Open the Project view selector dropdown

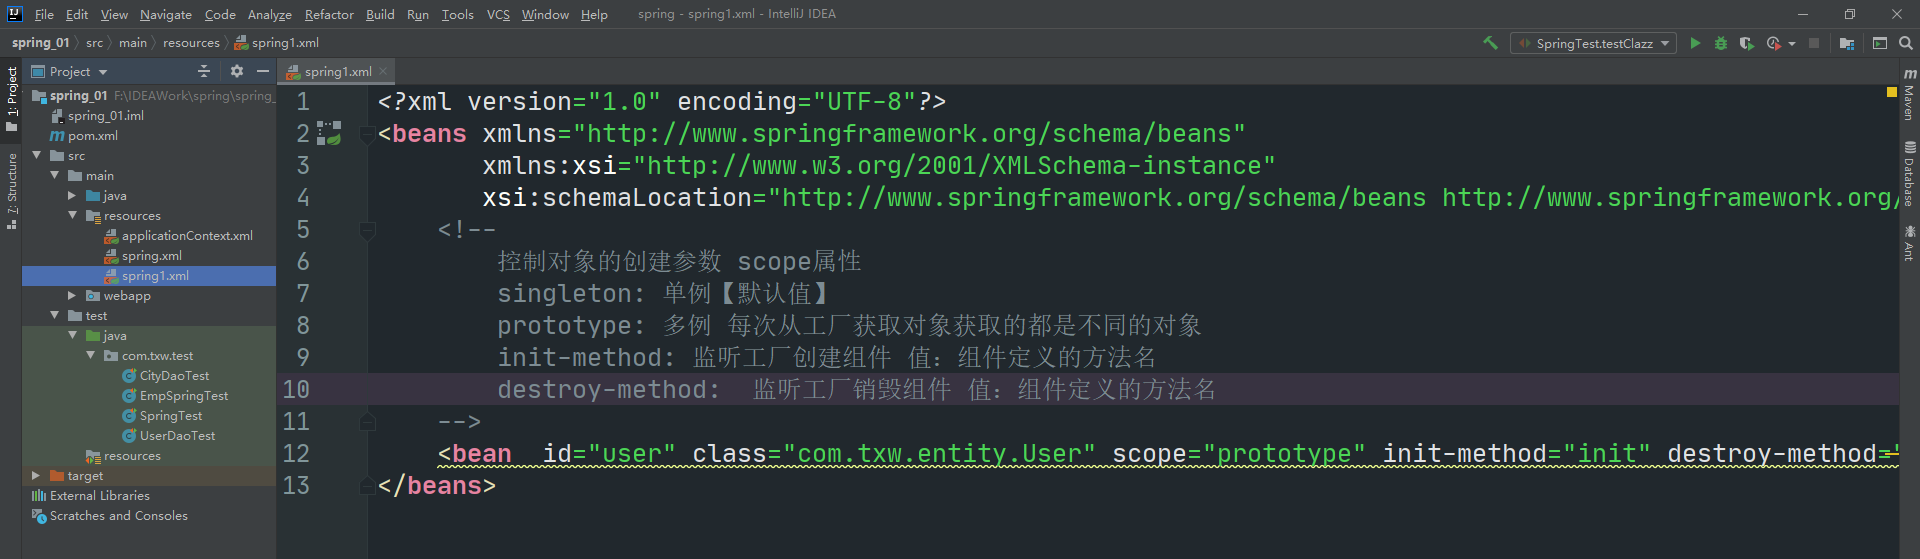(x=70, y=72)
